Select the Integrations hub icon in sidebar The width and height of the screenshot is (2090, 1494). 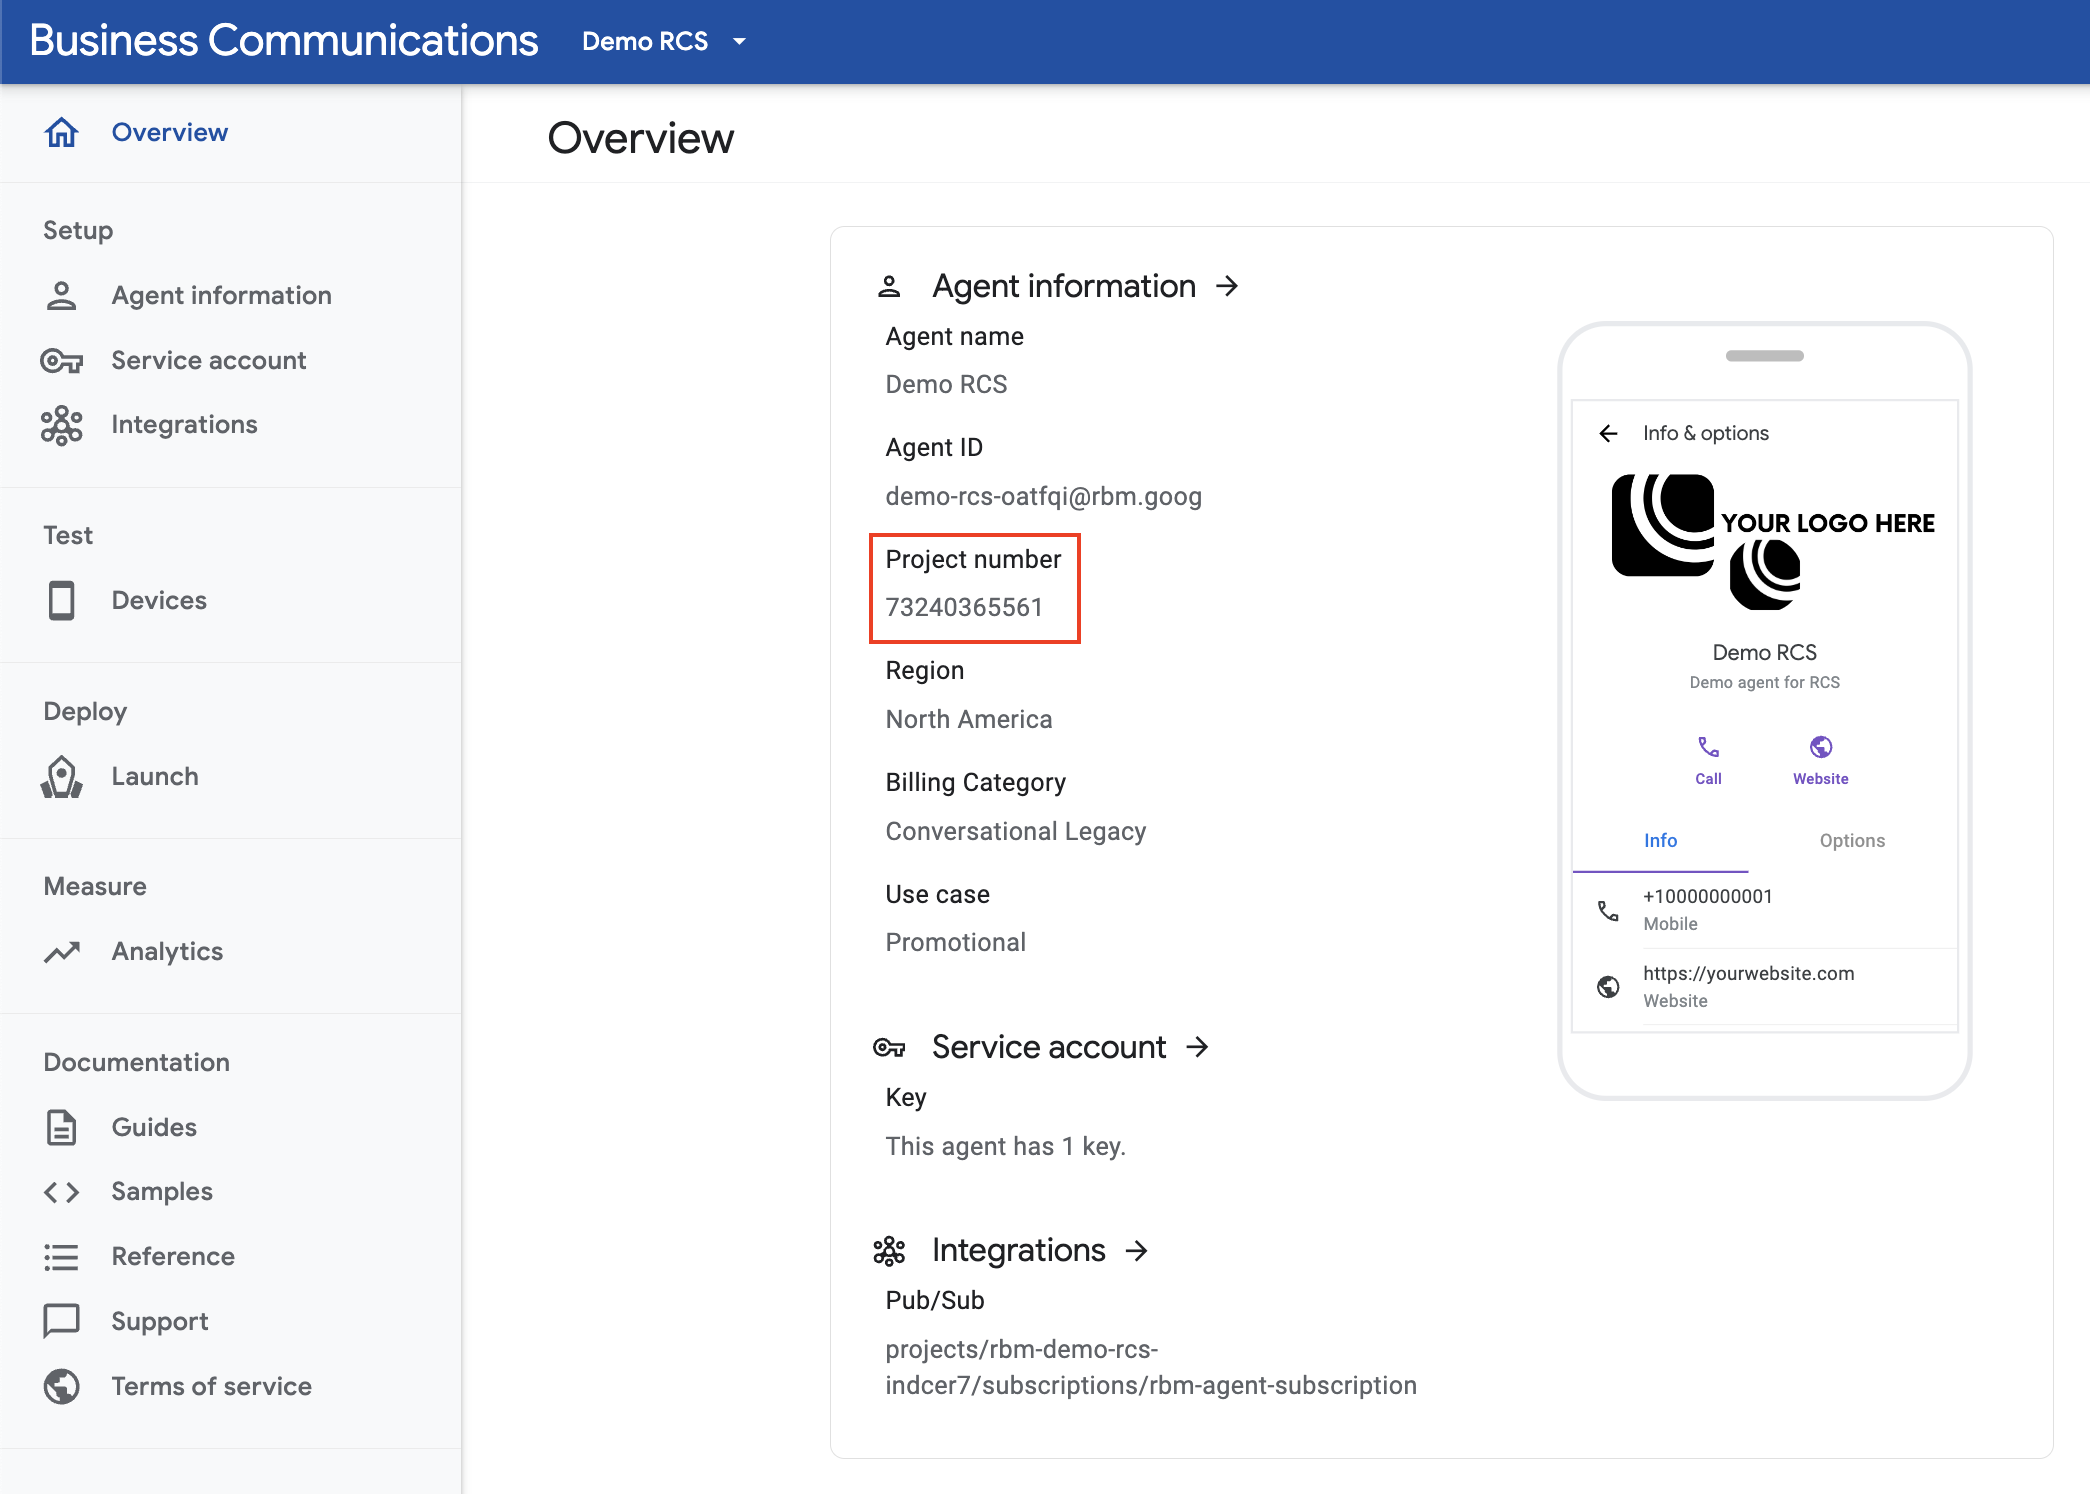point(61,425)
